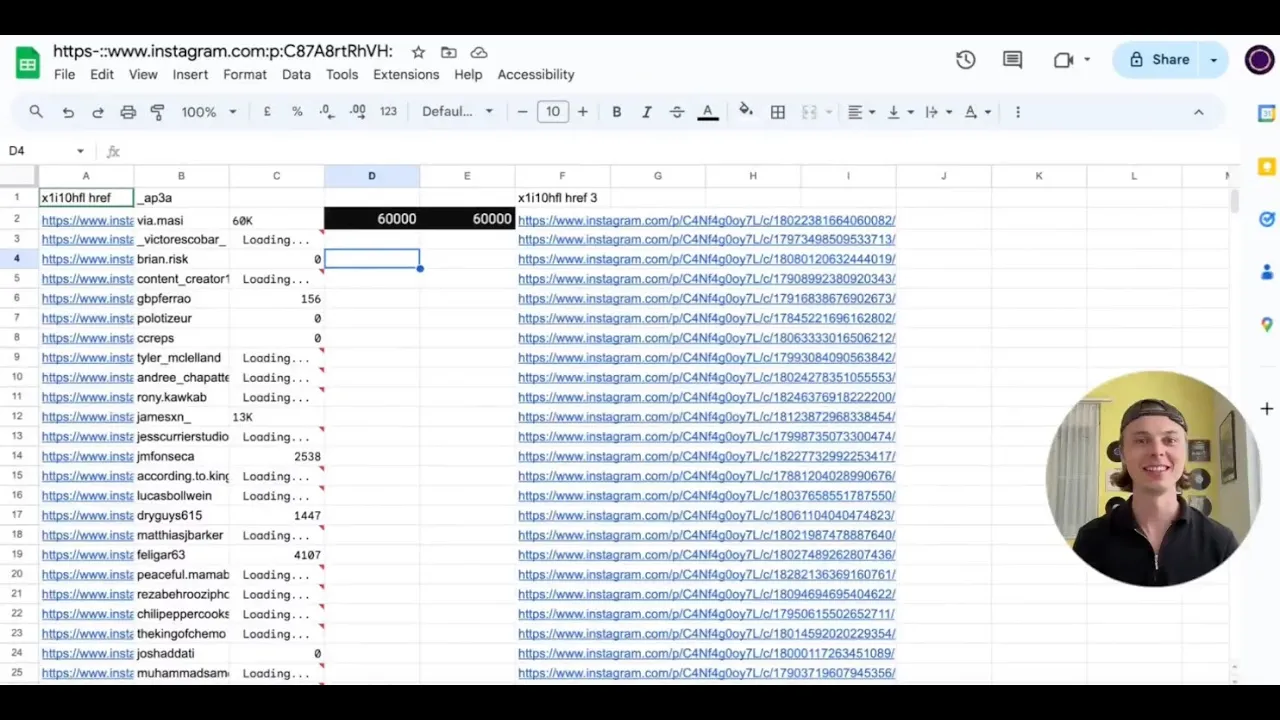
Task: Star this spreadsheet document
Action: [418, 52]
